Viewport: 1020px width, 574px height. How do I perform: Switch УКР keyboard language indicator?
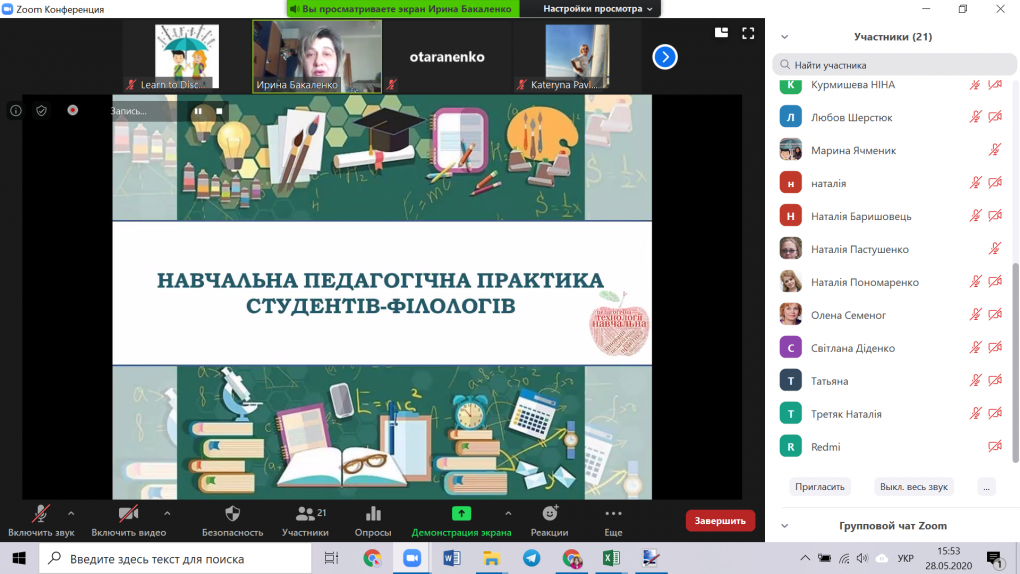[x=905, y=558]
